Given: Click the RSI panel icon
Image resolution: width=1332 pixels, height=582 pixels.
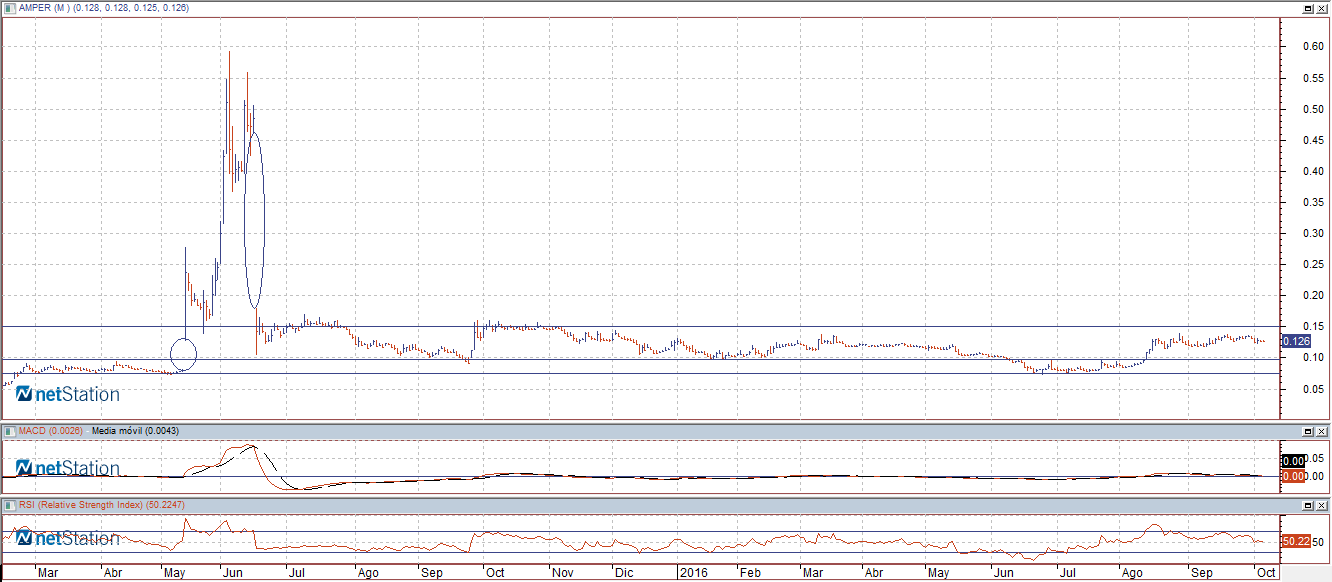Looking at the screenshot, I should pos(10,505).
